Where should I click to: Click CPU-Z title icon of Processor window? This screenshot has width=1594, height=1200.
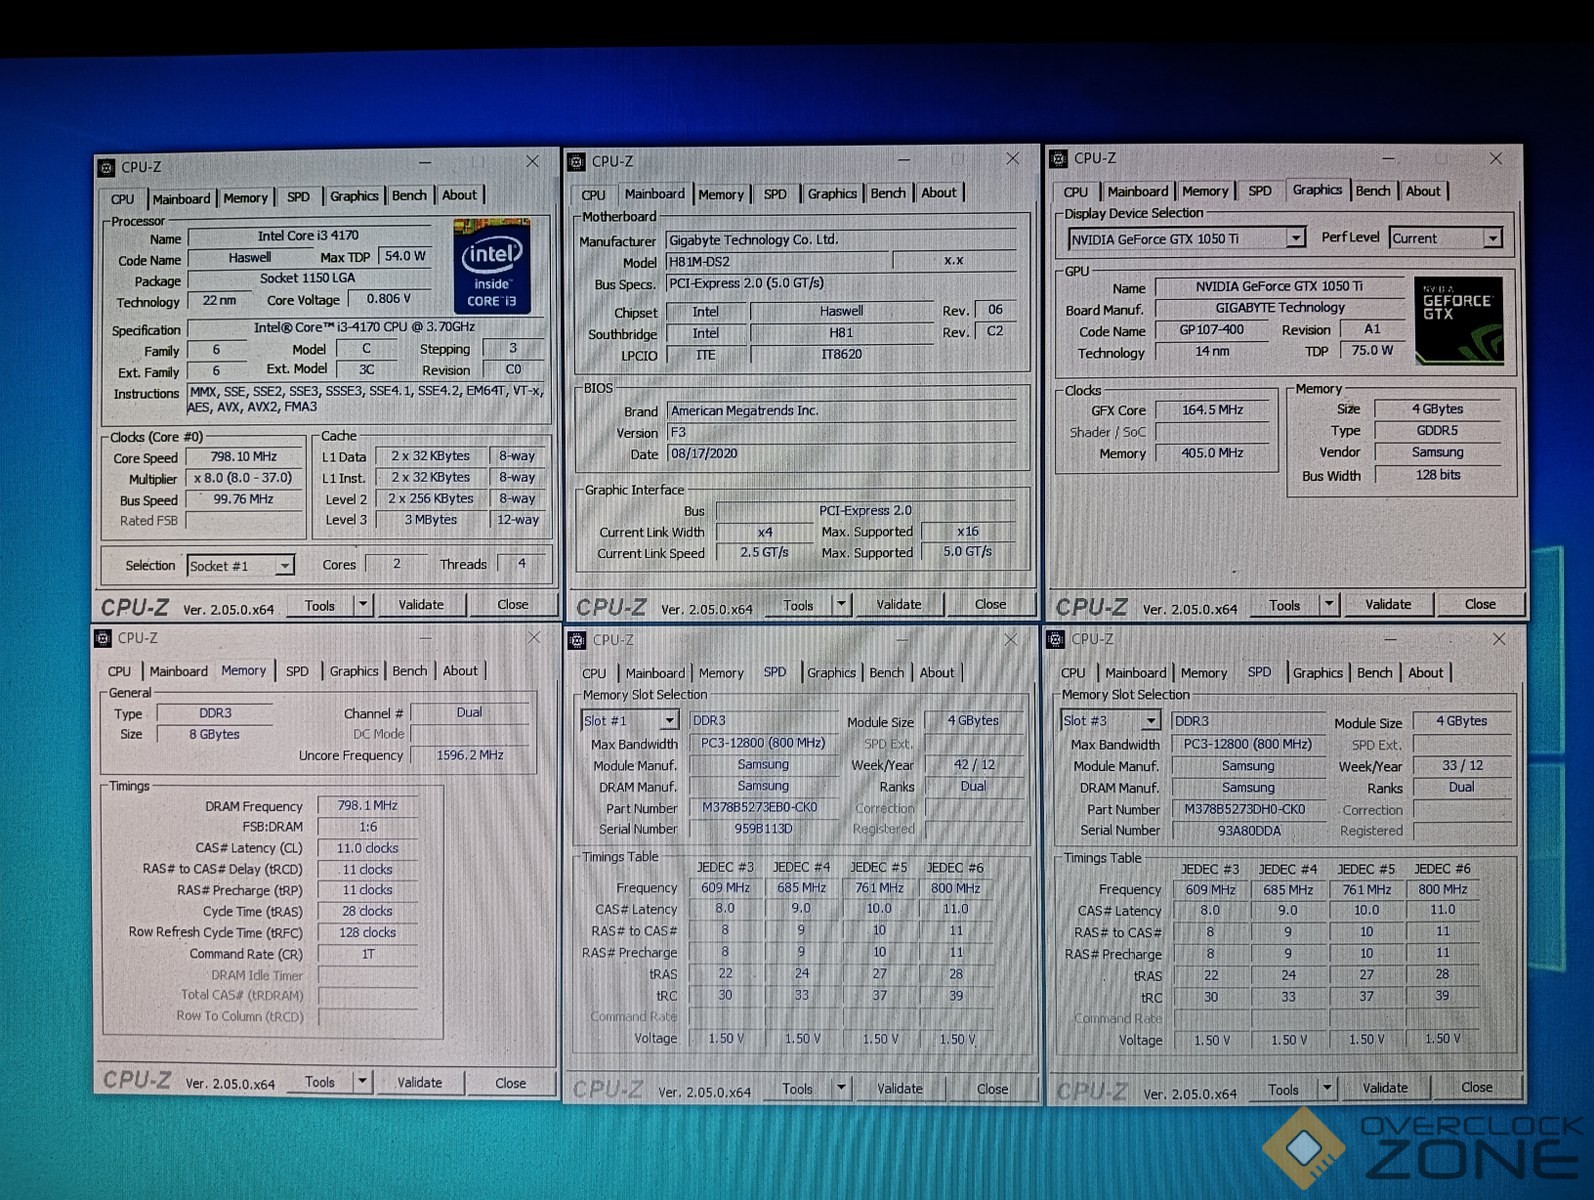107,168
